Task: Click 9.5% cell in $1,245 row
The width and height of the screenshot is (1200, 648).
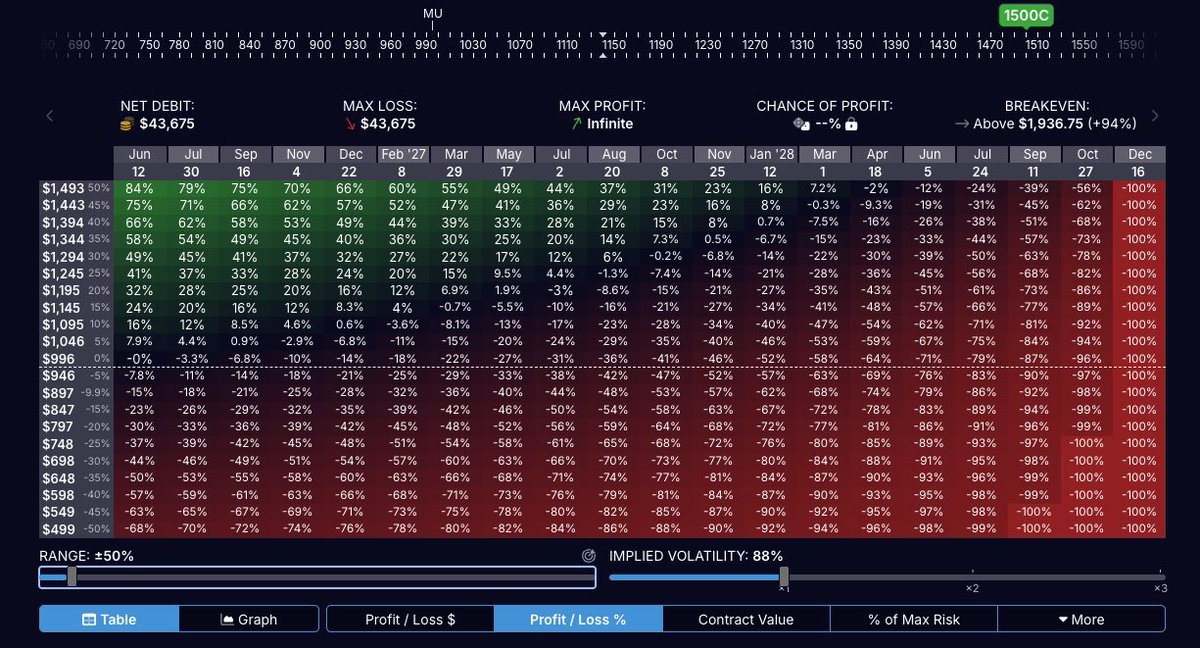Action: (x=509, y=273)
